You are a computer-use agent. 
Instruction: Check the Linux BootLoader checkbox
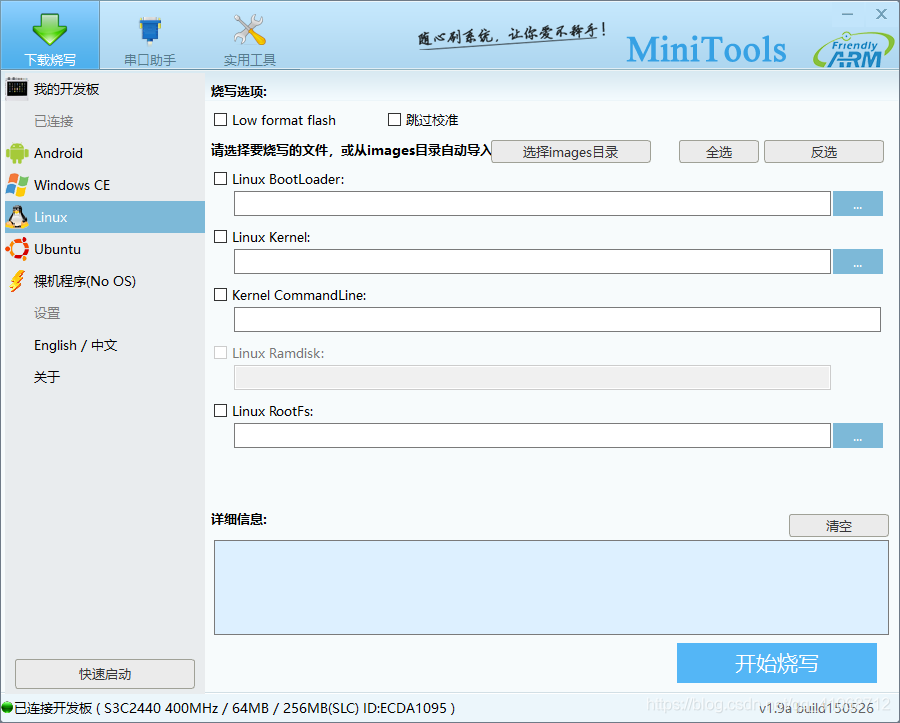pyautogui.click(x=220, y=178)
